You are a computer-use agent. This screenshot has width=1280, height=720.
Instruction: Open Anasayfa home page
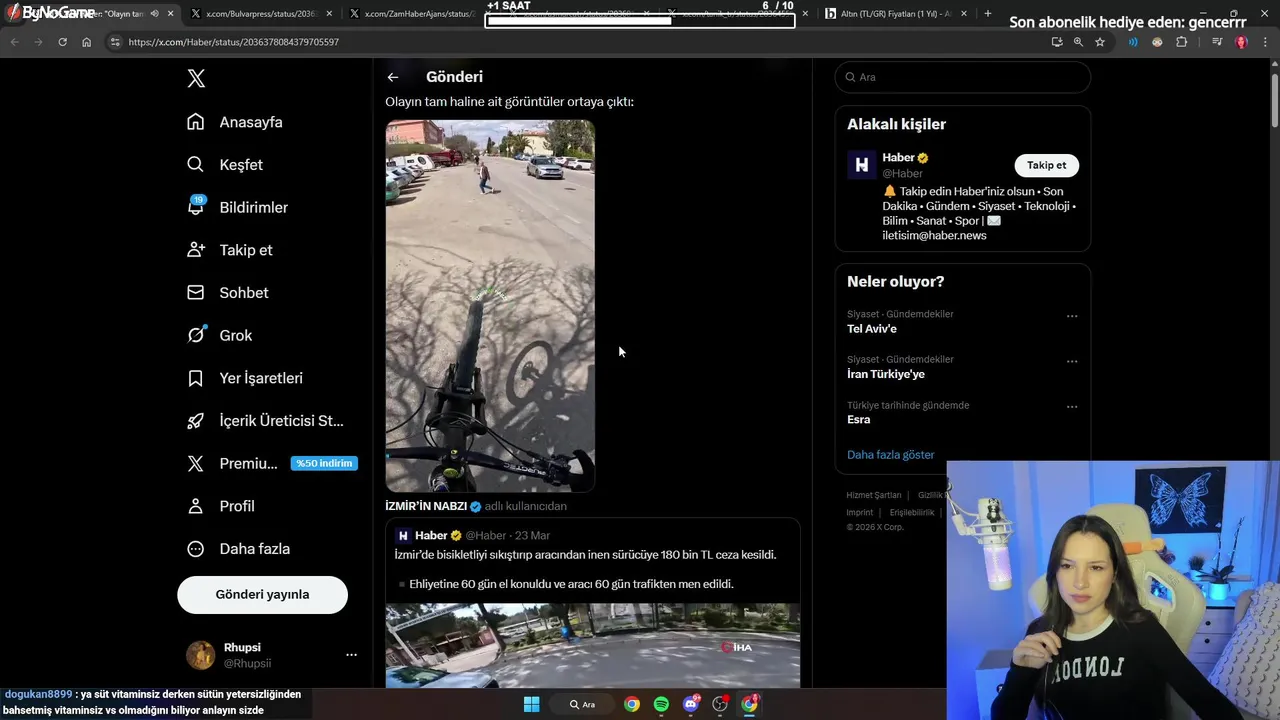[235, 122]
